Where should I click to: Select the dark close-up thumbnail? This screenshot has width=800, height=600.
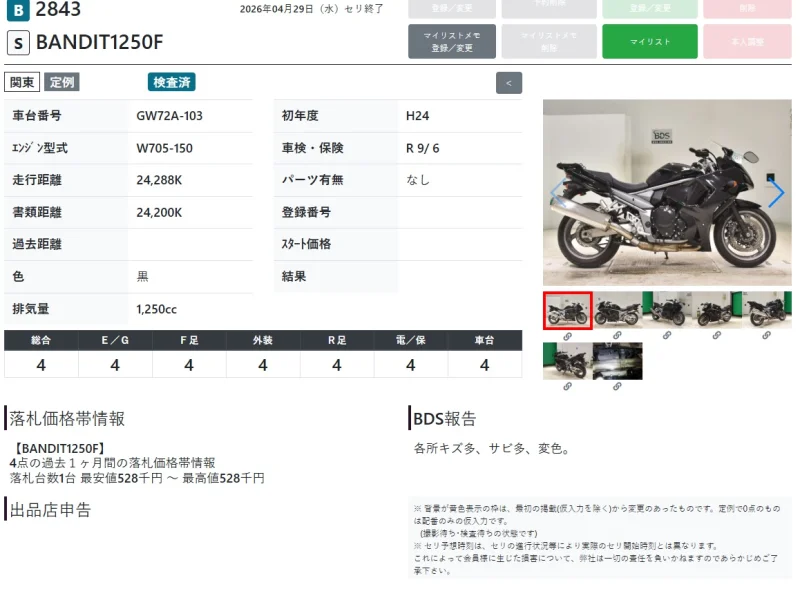pyautogui.click(x=617, y=361)
